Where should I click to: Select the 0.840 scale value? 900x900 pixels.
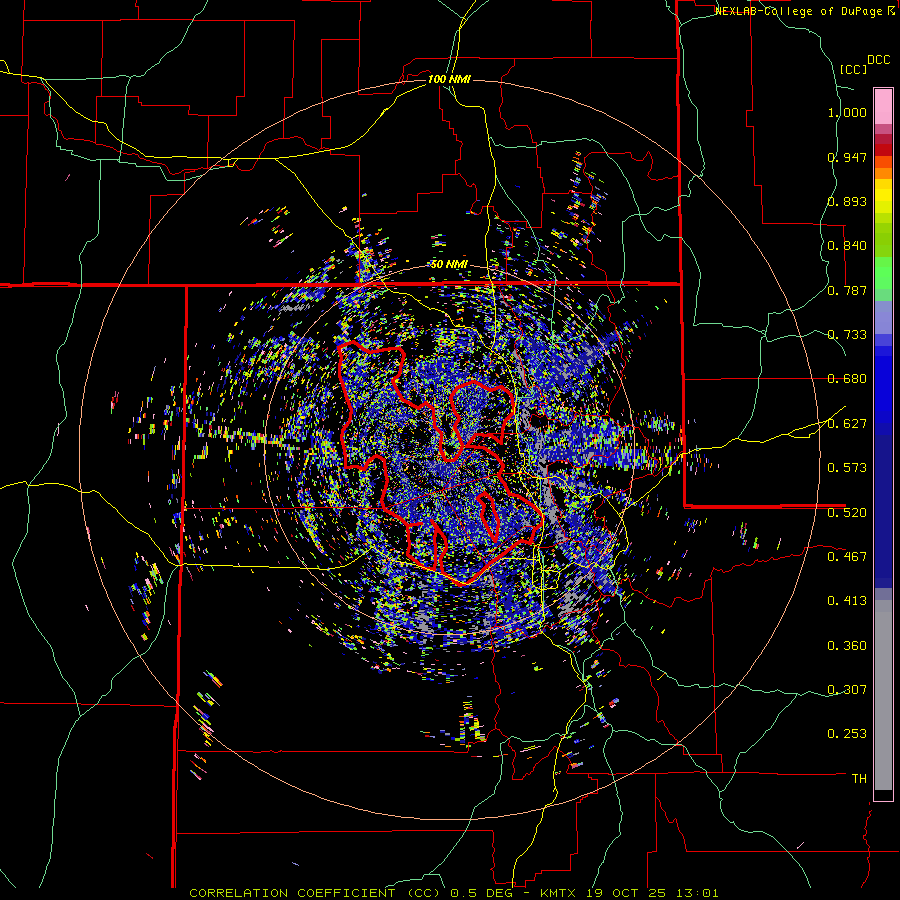point(847,246)
